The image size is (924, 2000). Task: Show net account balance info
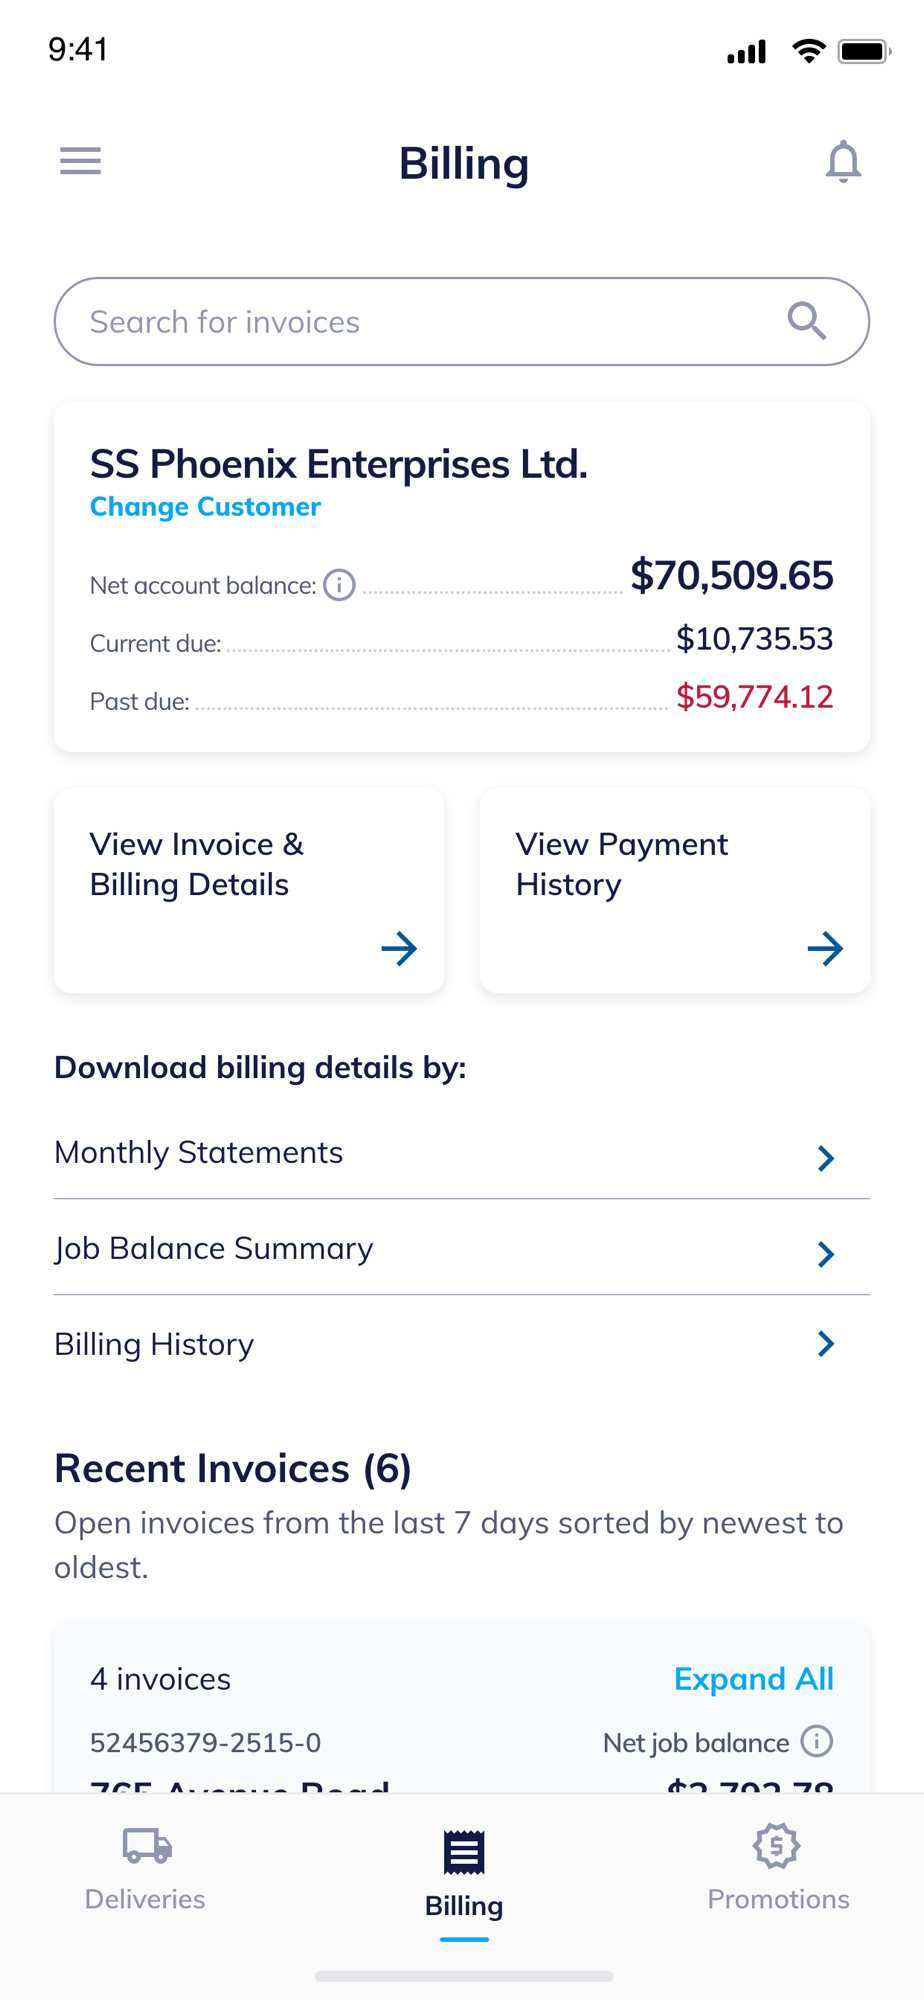pyautogui.click(x=340, y=585)
